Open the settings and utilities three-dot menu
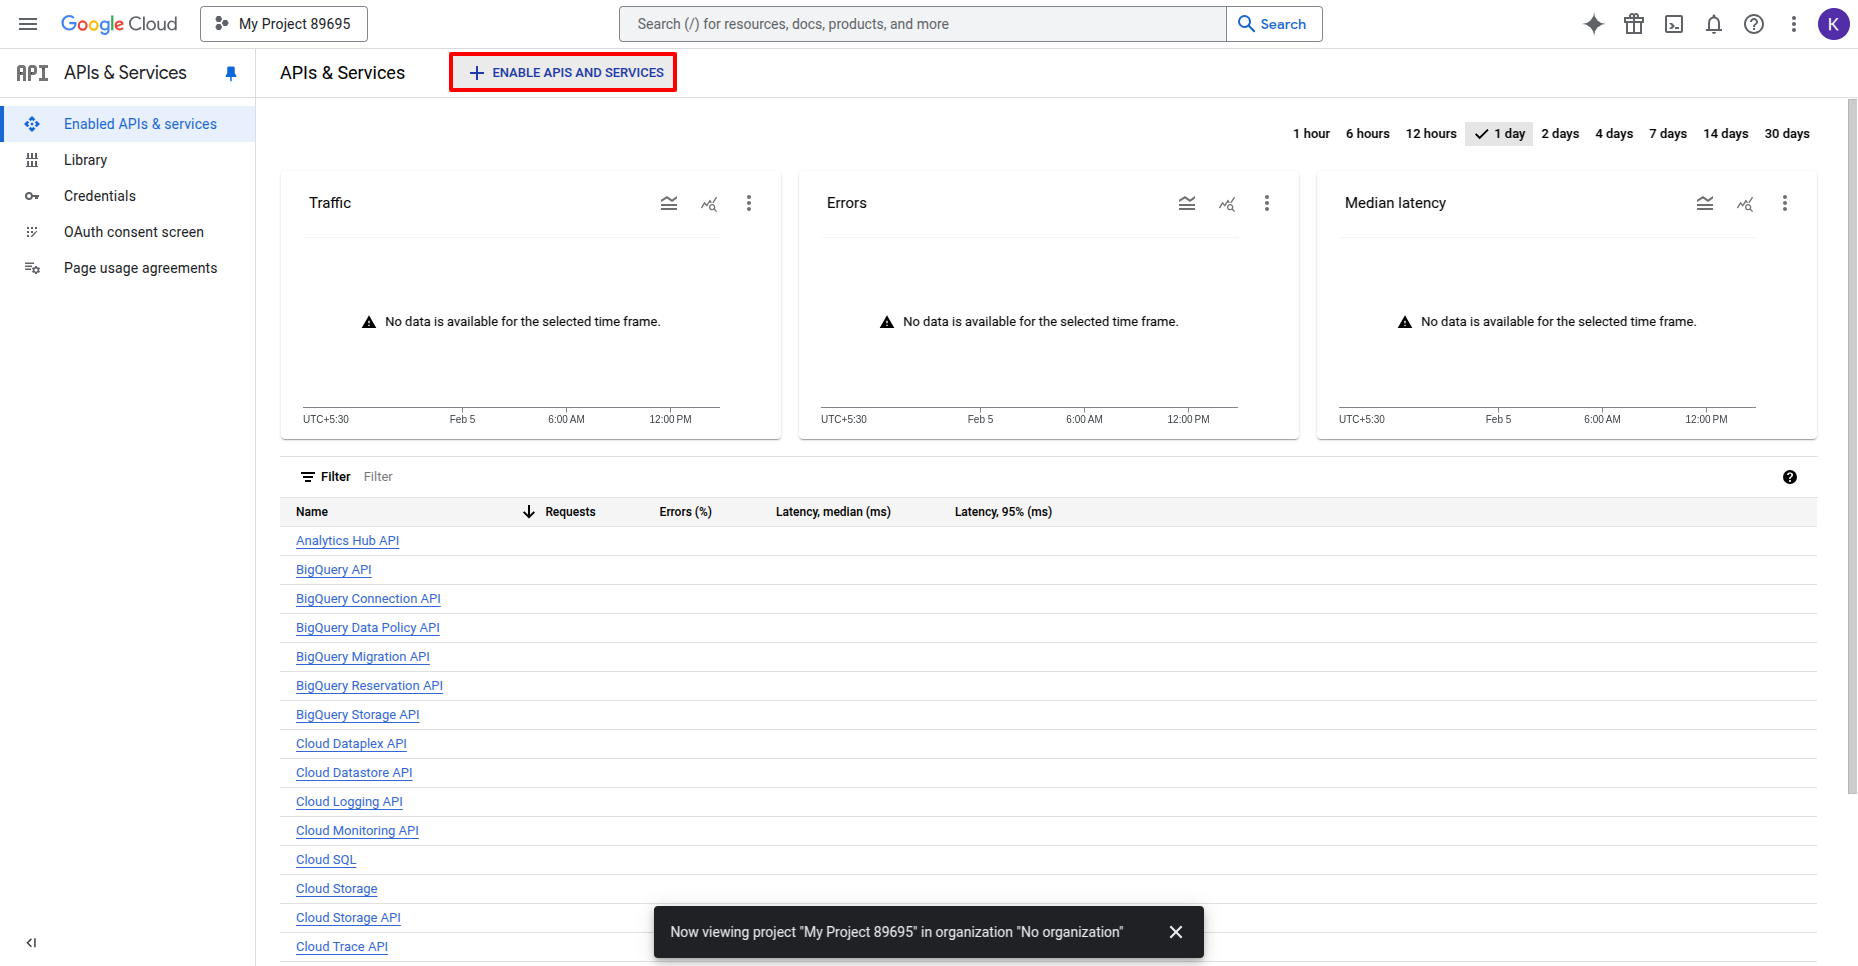Image resolution: width=1858 pixels, height=966 pixels. pos(1794,24)
